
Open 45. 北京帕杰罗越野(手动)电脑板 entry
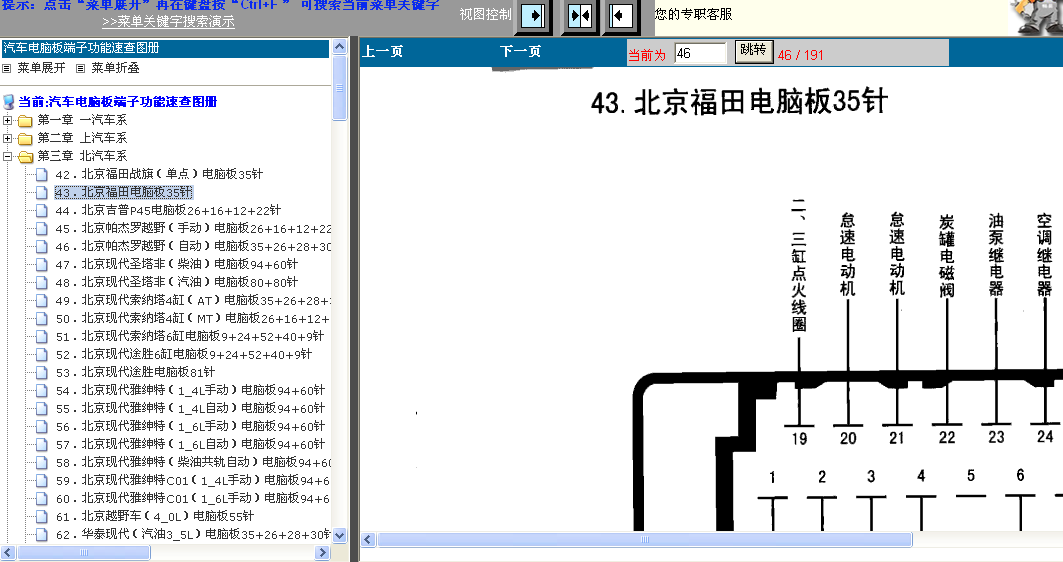(x=193, y=228)
